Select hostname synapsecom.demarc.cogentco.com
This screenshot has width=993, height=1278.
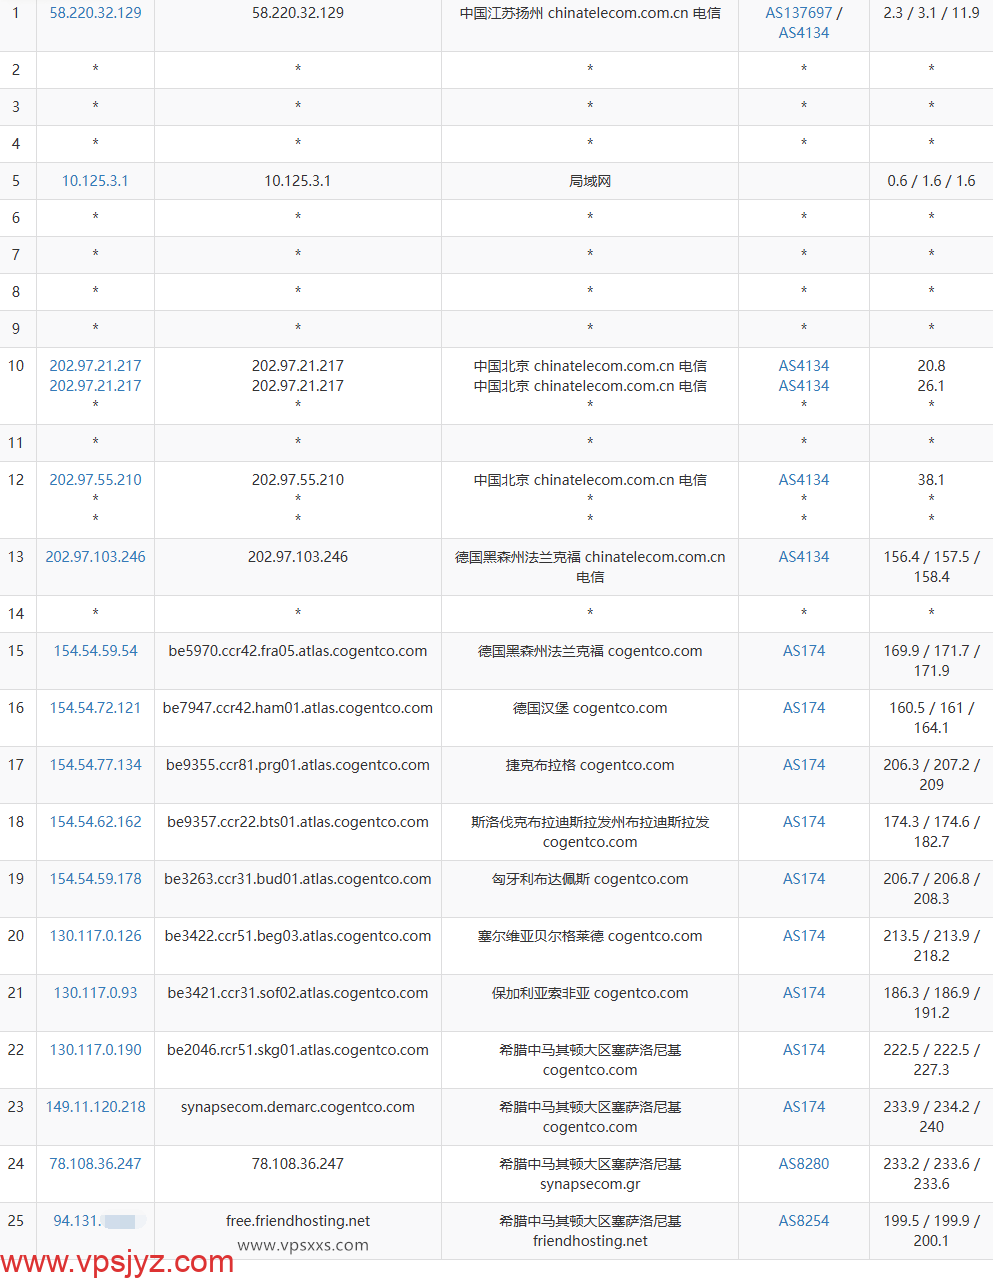298,1107
